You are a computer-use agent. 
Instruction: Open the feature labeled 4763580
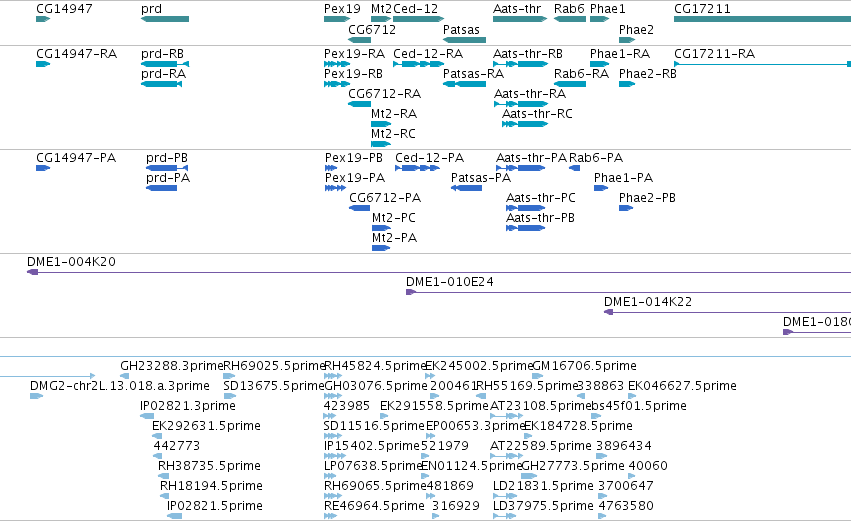(x=626, y=507)
